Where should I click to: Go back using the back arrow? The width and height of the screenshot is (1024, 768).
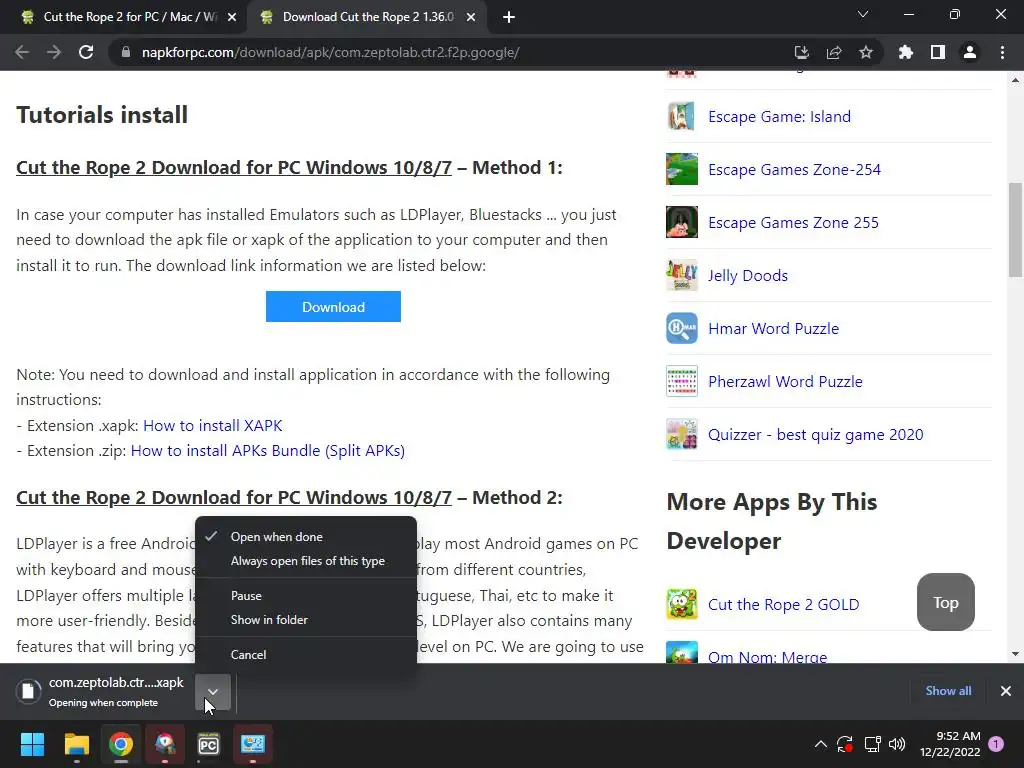[22, 52]
